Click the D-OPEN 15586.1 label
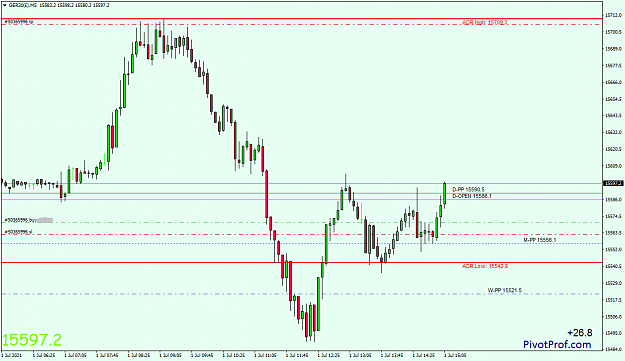Viewport: 625px width, 361px height. (472, 196)
